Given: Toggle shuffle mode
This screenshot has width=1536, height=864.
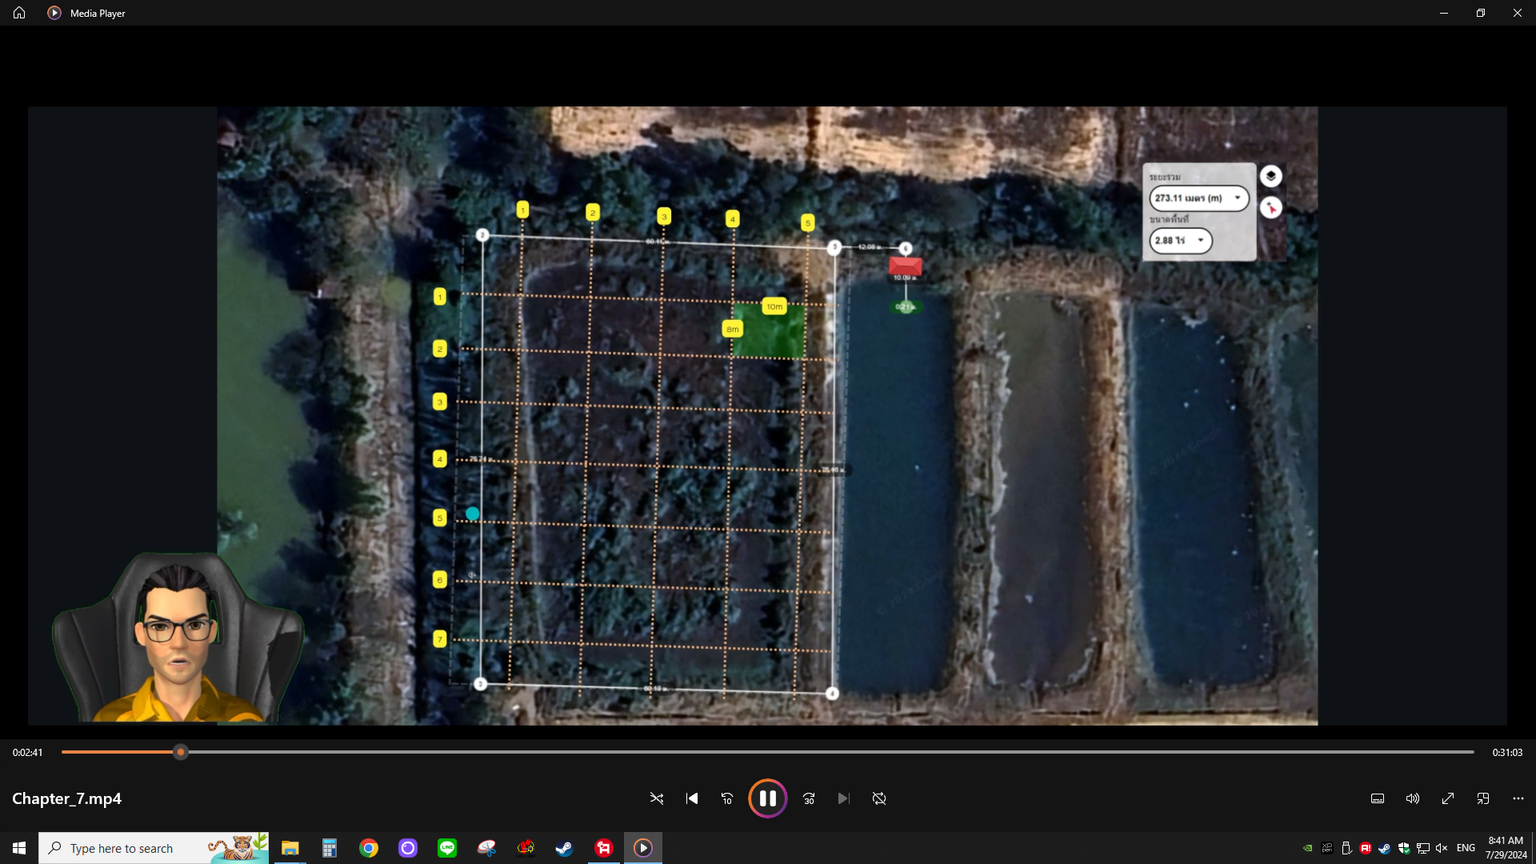Looking at the screenshot, I should (x=657, y=798).
